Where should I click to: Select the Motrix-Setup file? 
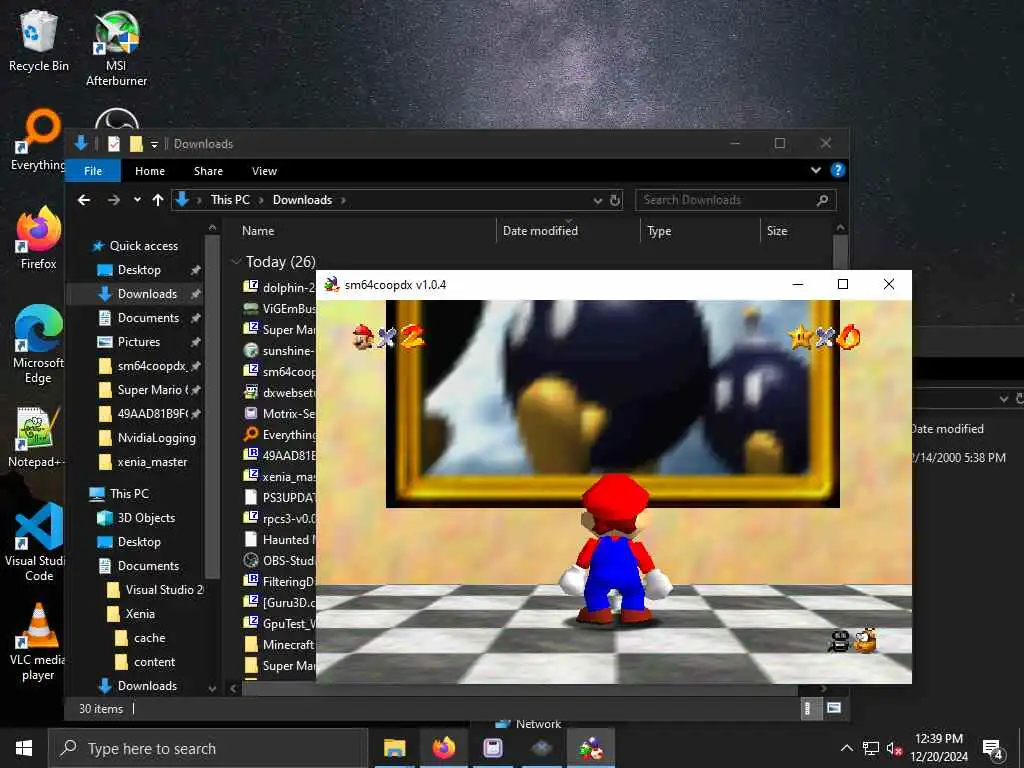click(280, 413)
